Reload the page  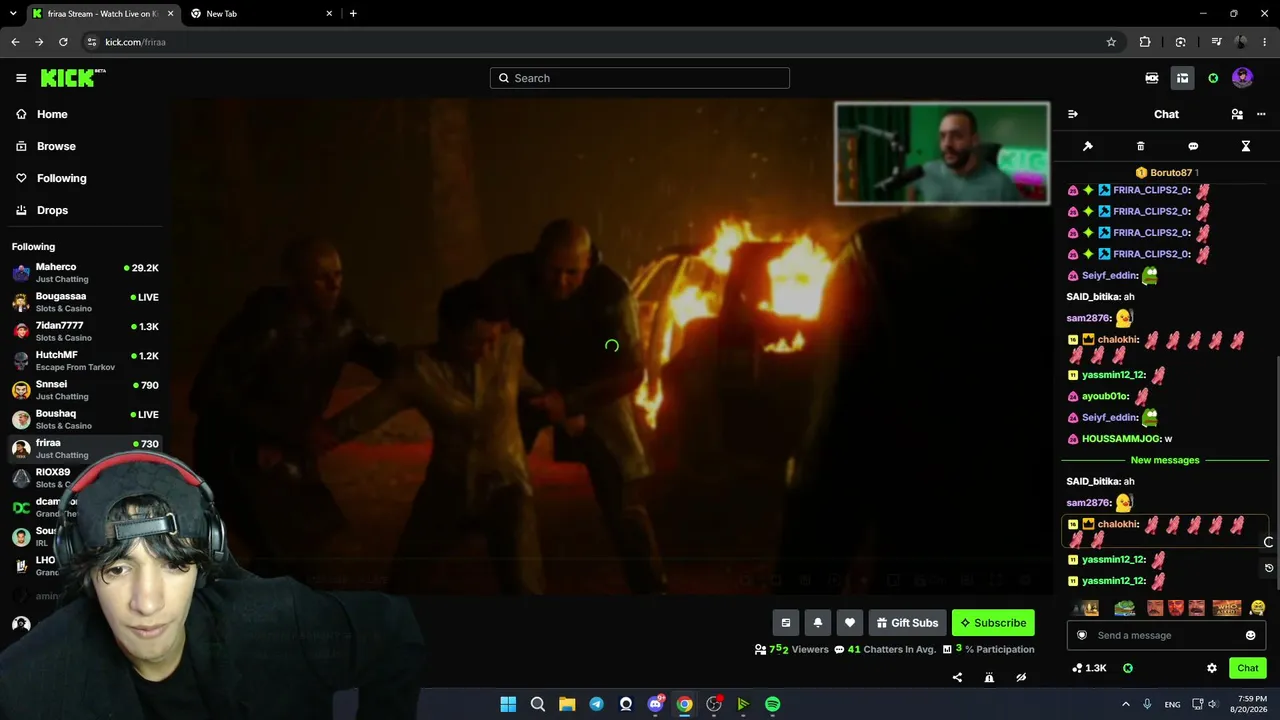[x=63, y=42]
